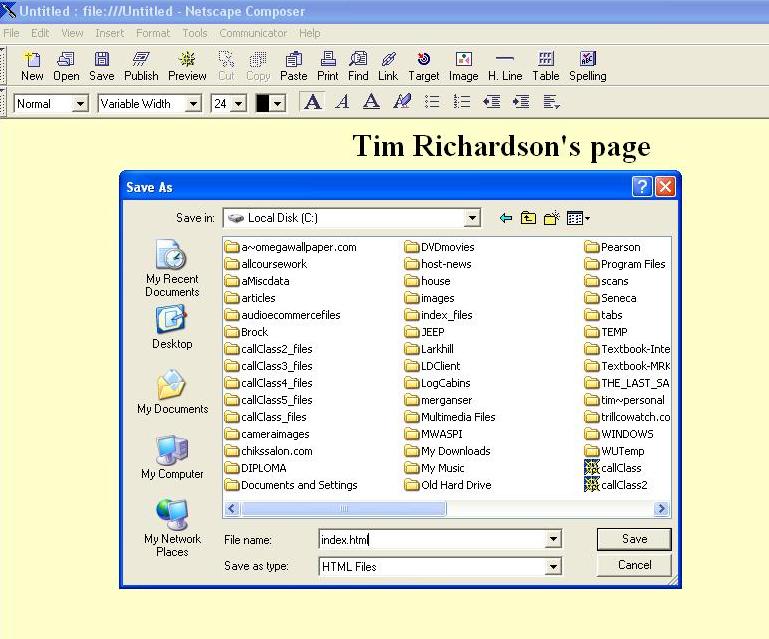Decrease indent of the paragraph
The height and width of the screenshot is (639, 769).
click(x=491, y=102)
